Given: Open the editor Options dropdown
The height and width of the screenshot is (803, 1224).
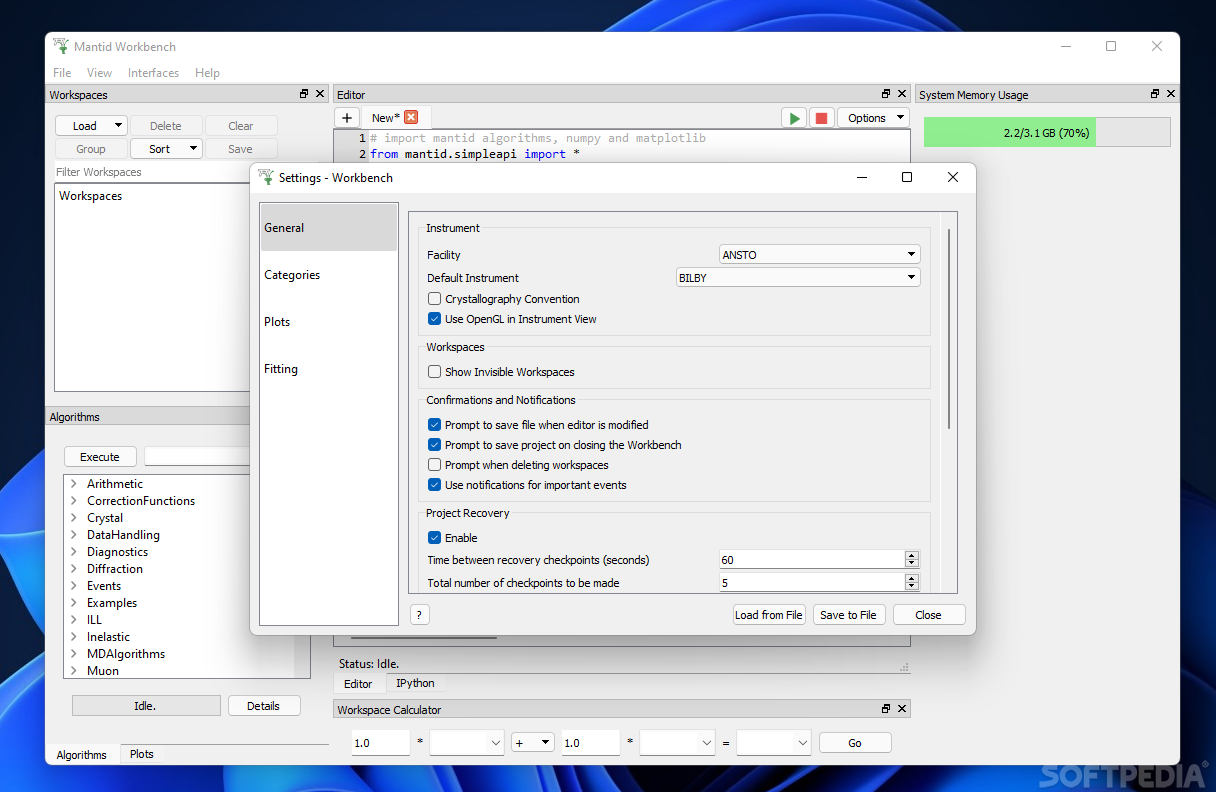Looking at the screenshot, I should coord(873,118).
